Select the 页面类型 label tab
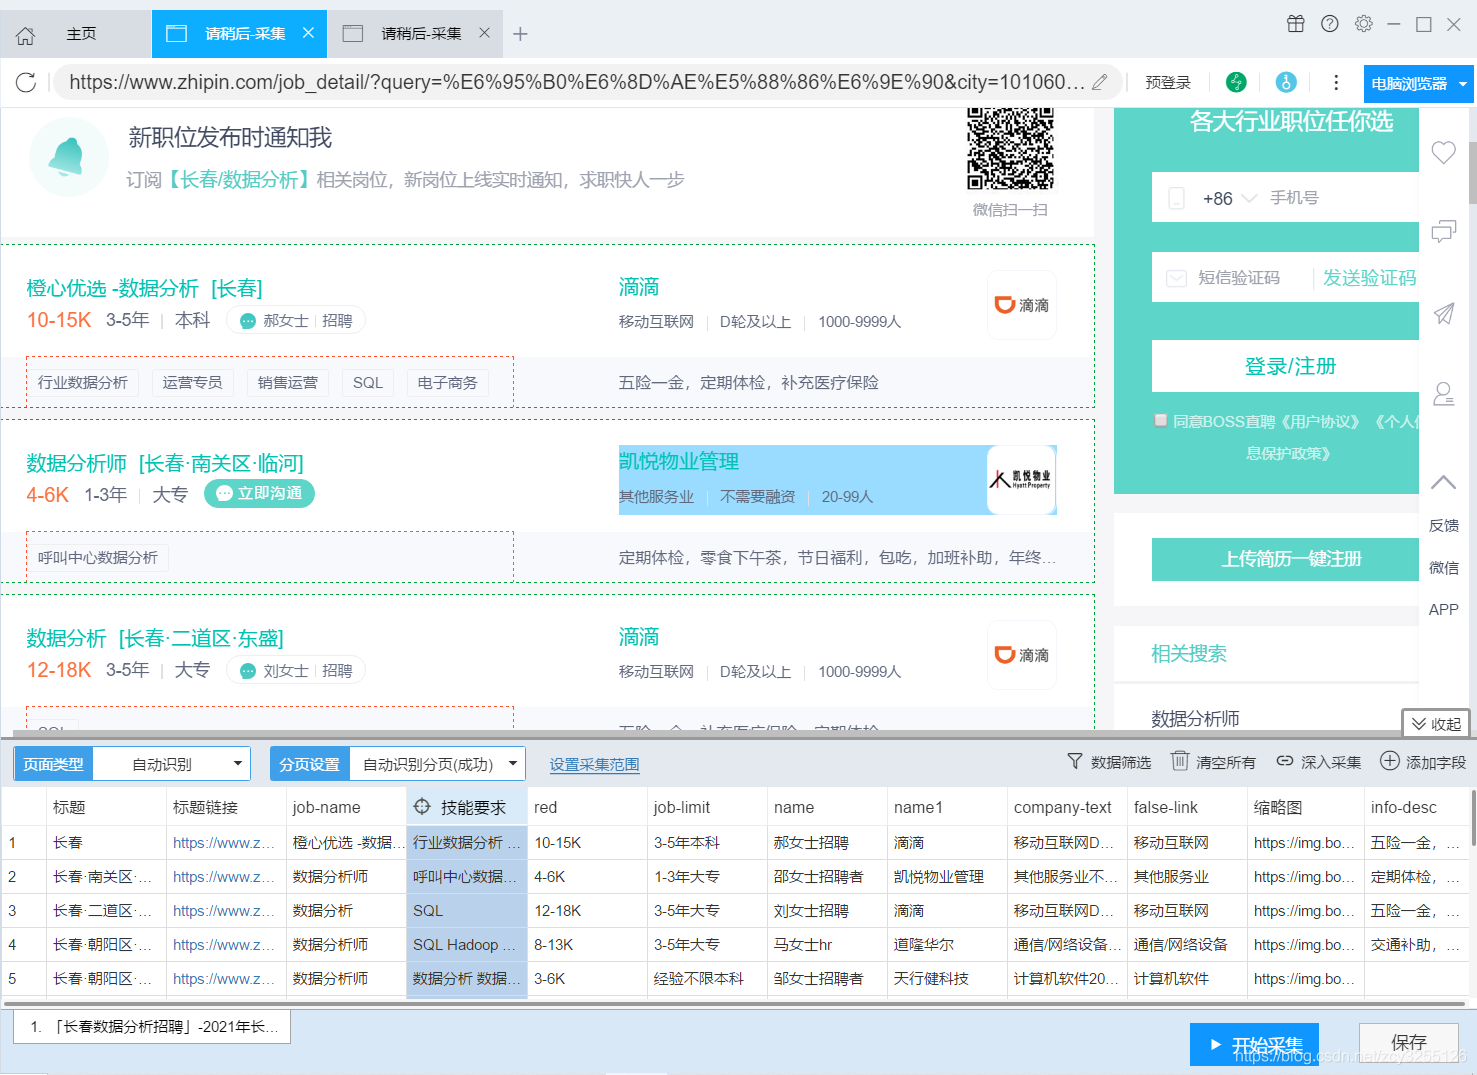The height and width of the screenshot is (1075, 1477). [54, 764]
